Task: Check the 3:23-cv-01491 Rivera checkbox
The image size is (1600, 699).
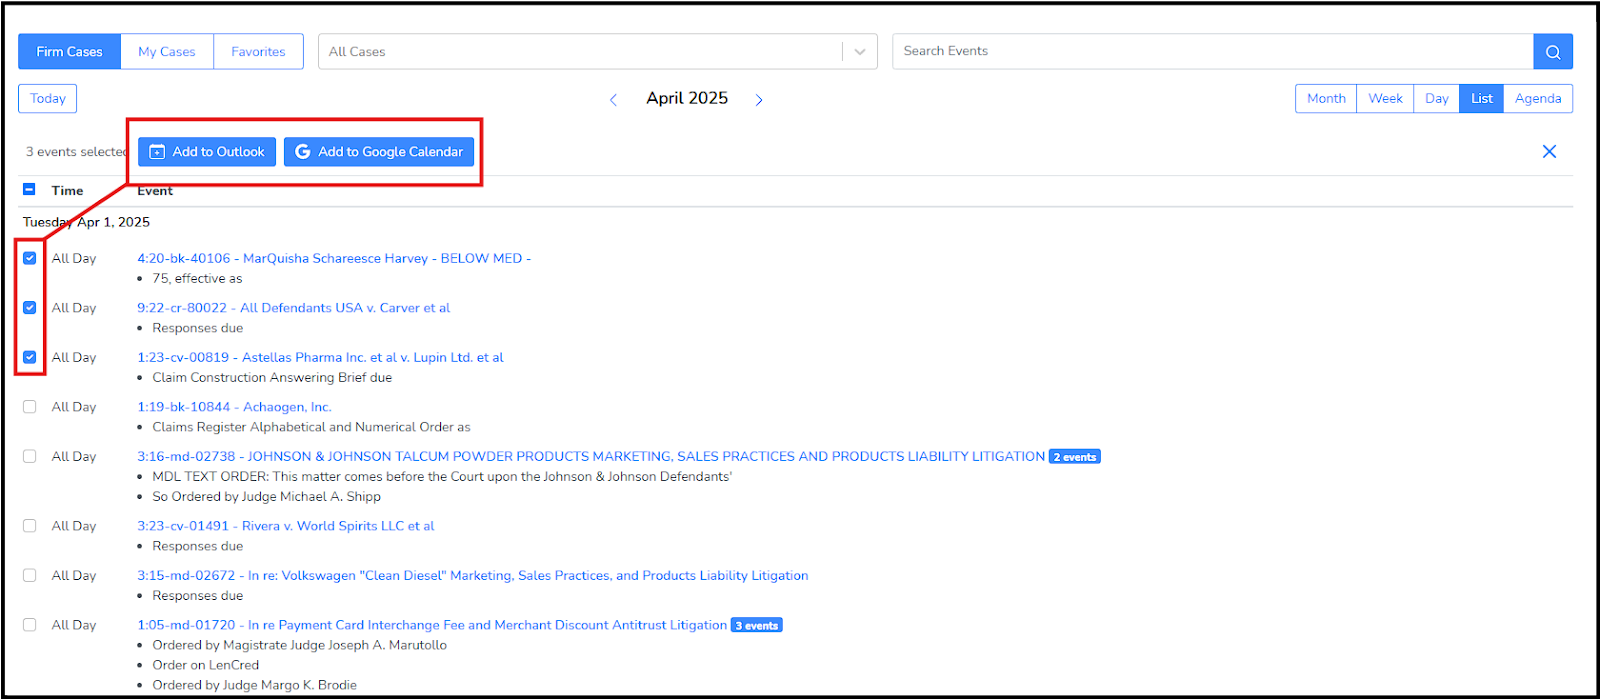Action: click(x=30, y=526)
